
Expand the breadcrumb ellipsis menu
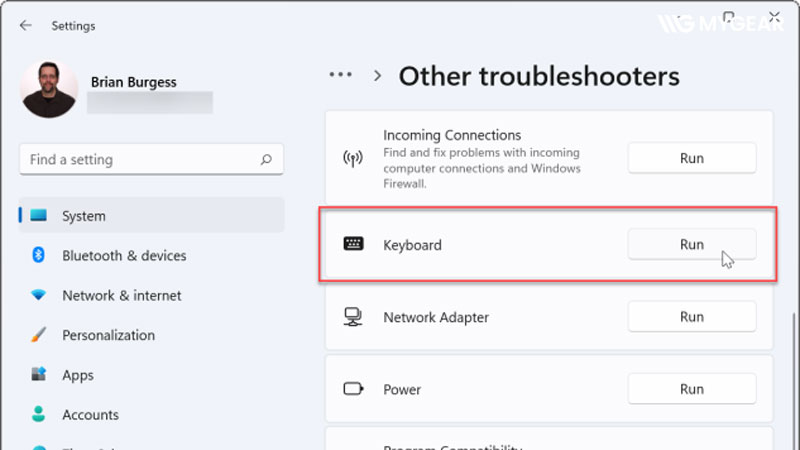click(341, 75)
